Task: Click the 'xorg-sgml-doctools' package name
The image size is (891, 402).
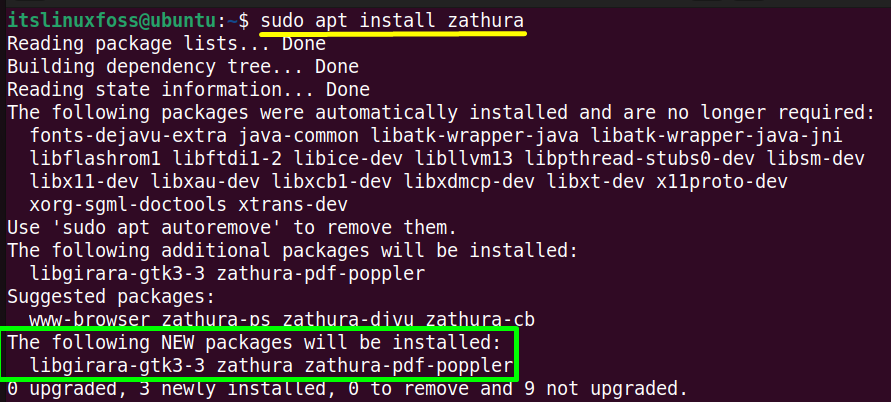Action: [128, 205]
